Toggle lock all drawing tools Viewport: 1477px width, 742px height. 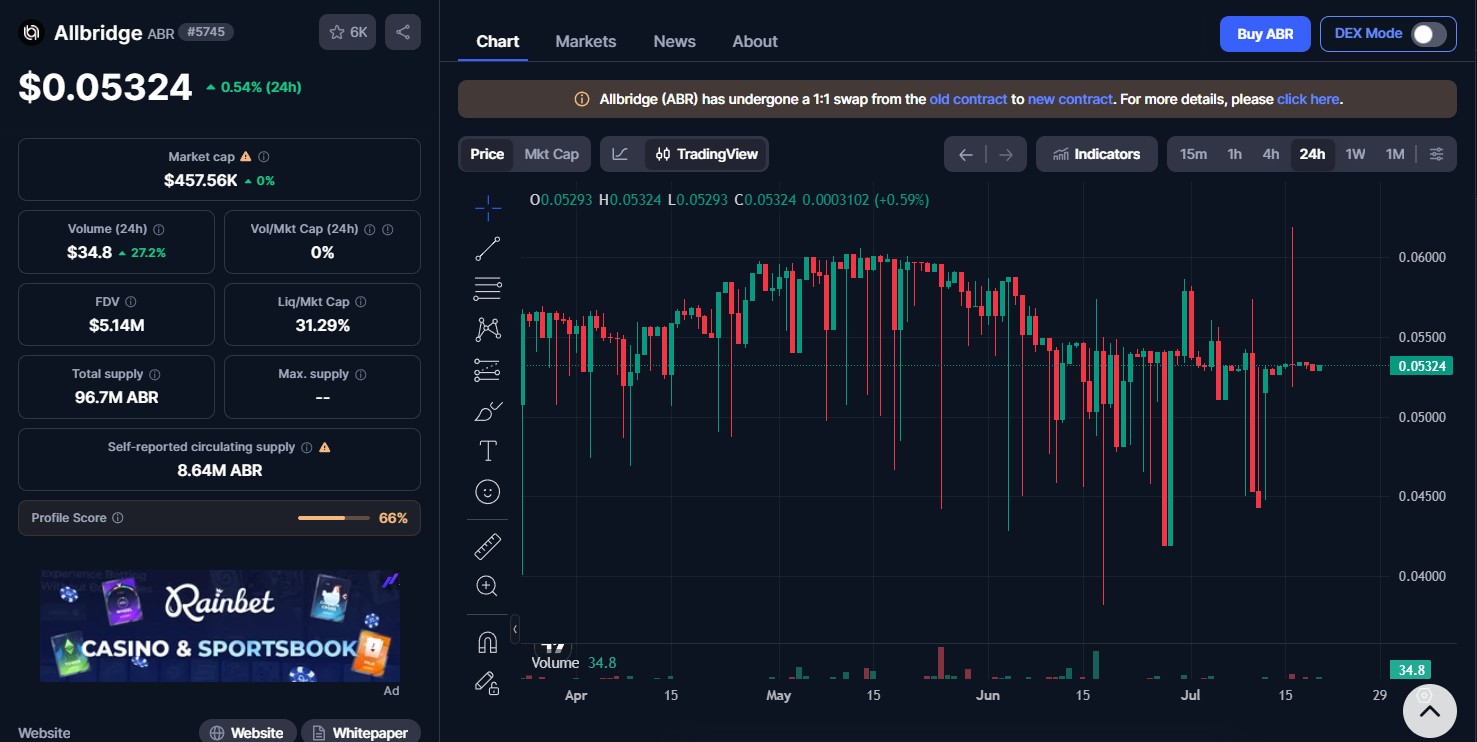coord(488,682)
